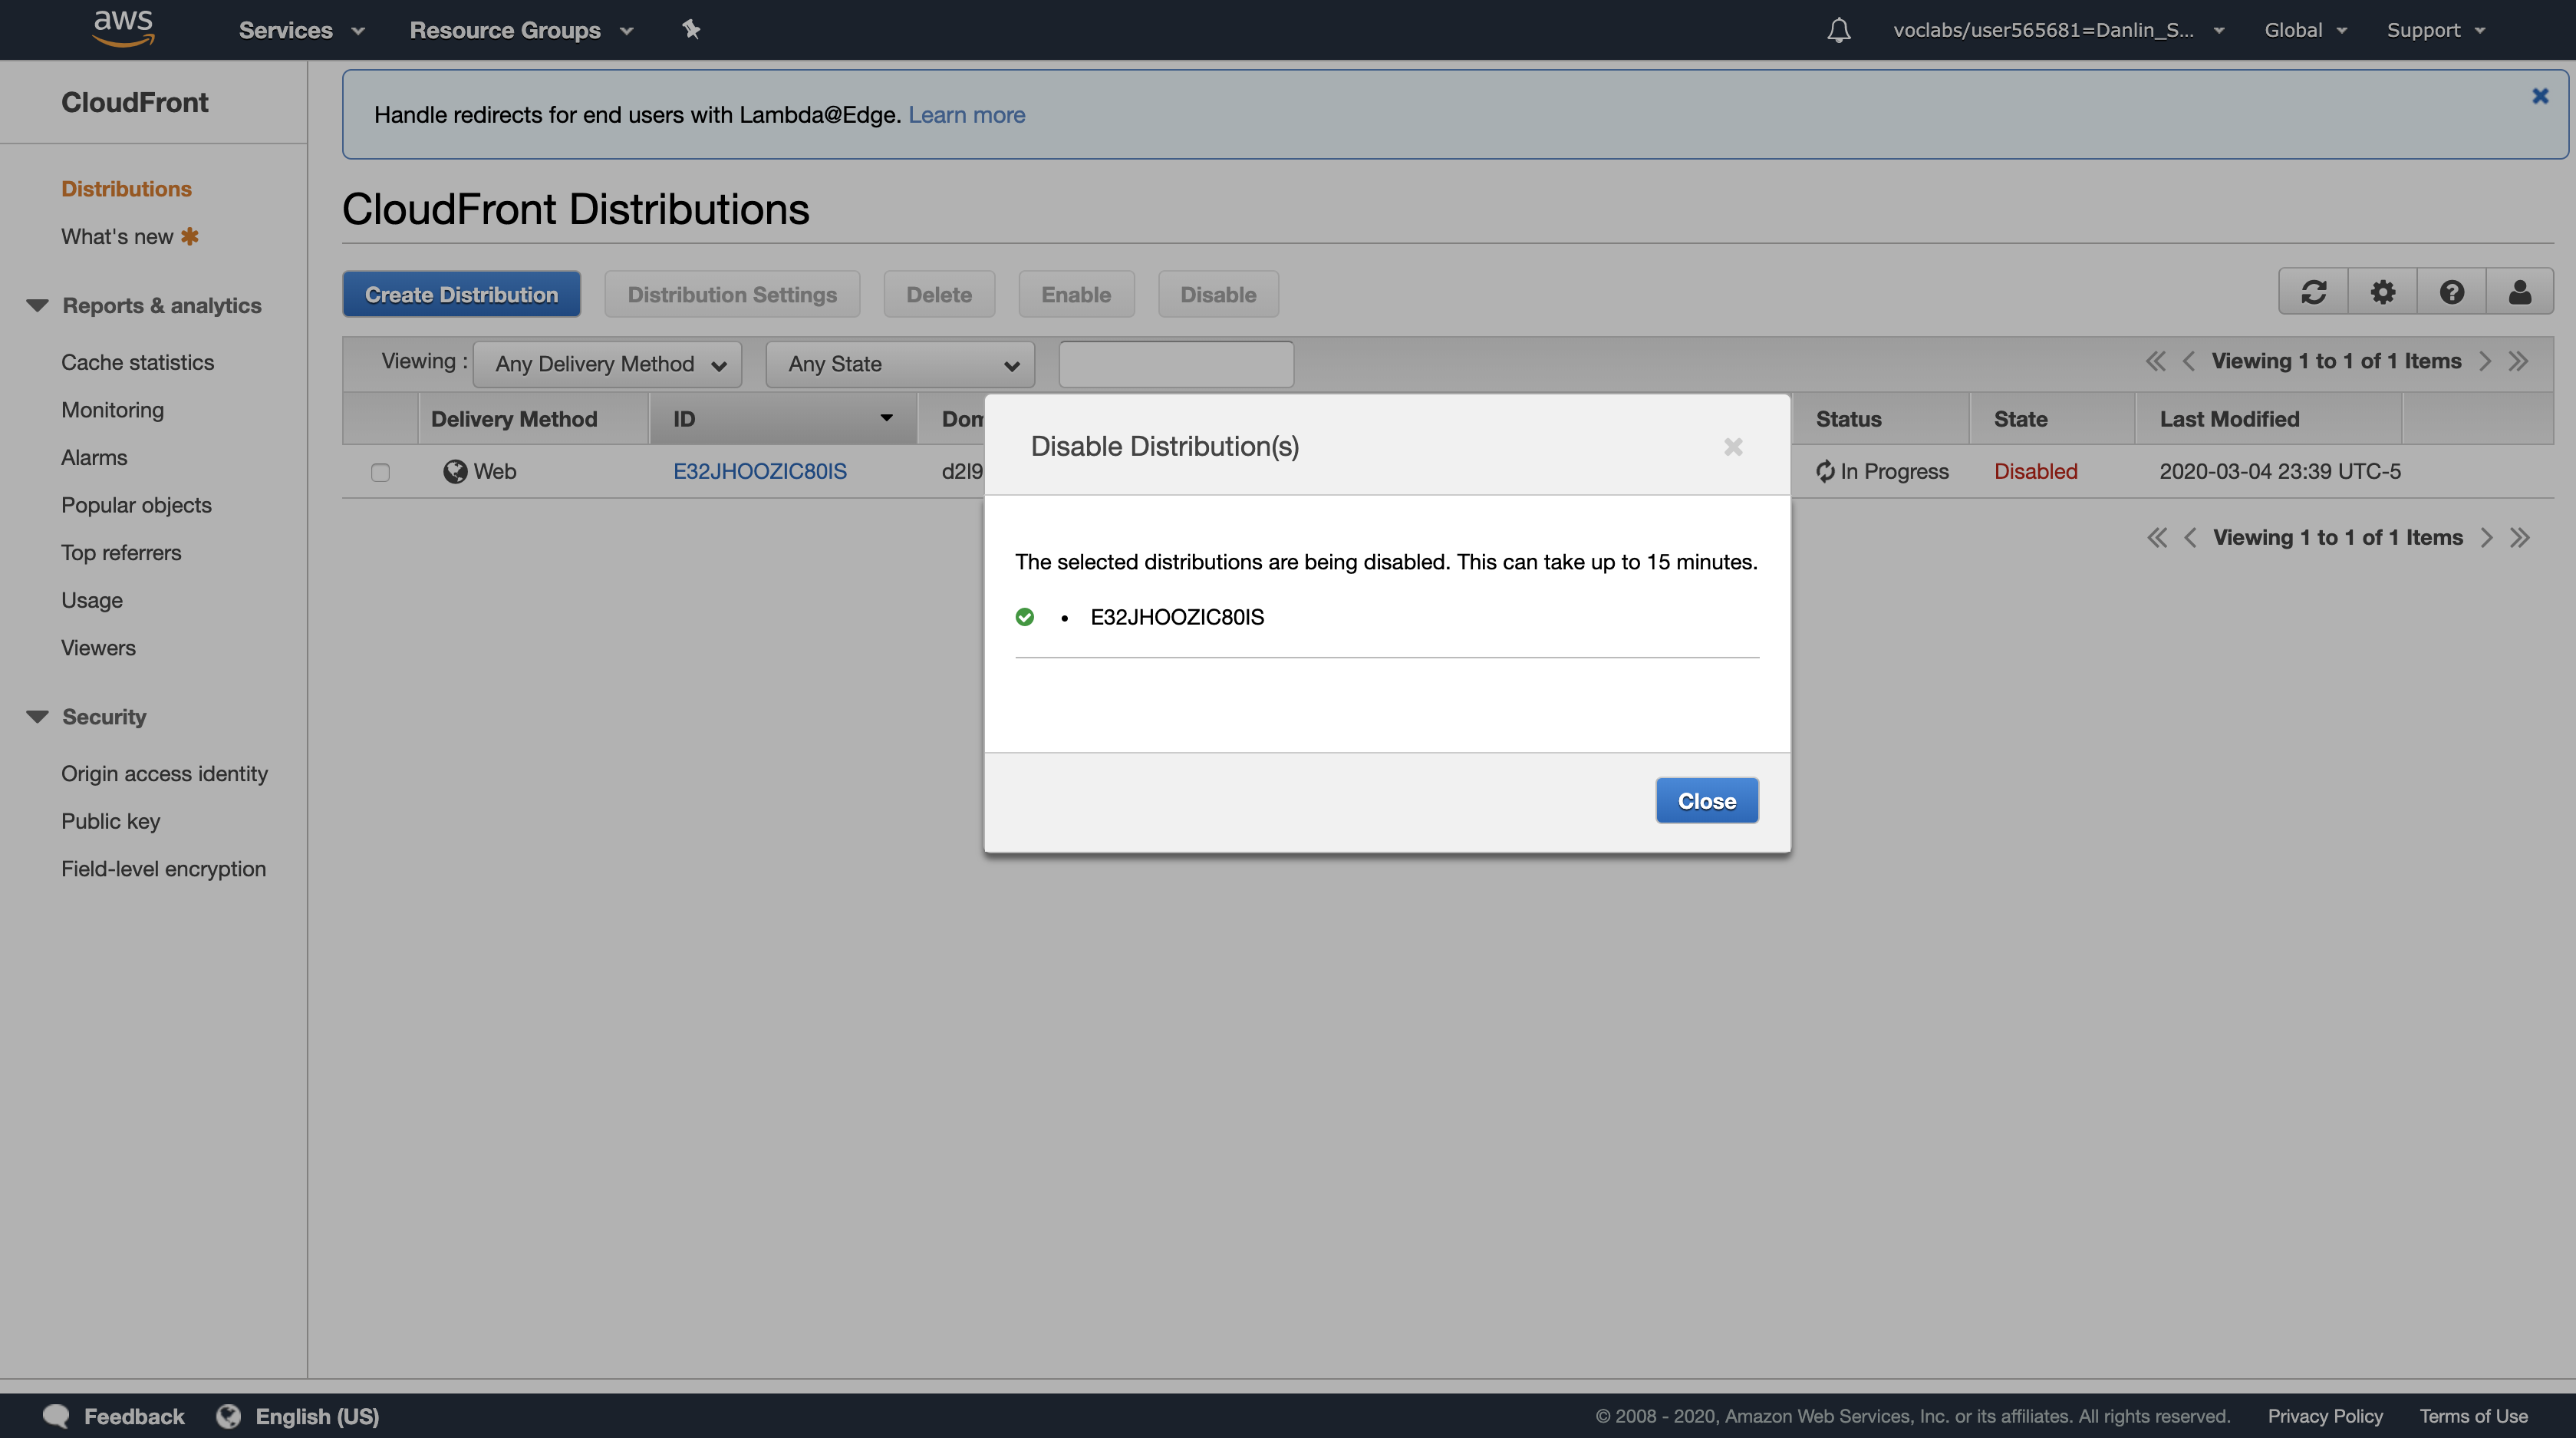Click the AWS logo

pyautogui.click(x=123, y=28)
